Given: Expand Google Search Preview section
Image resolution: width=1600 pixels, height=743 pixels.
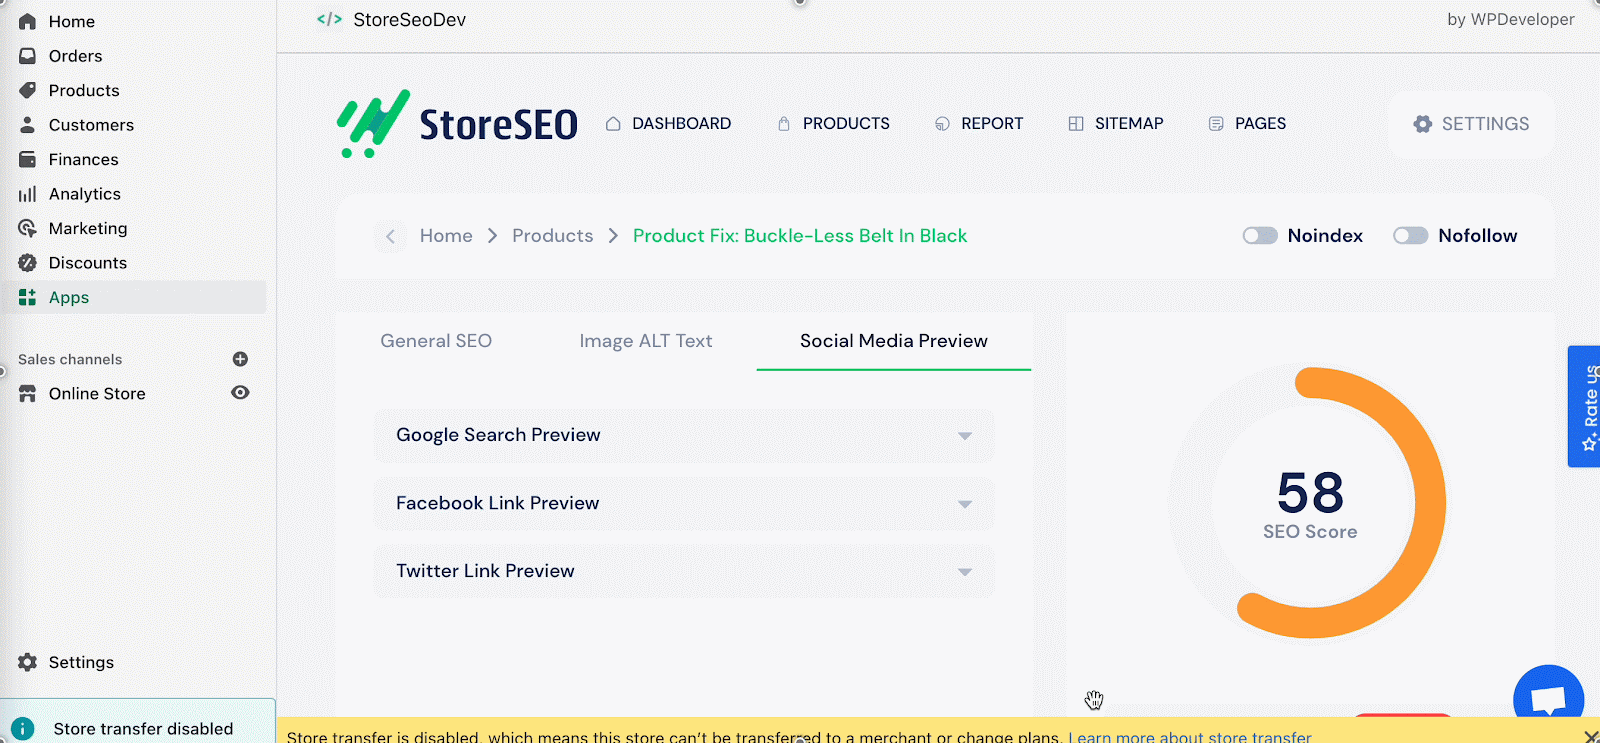Looking at the screenshot, I should (x=684, y=435).
